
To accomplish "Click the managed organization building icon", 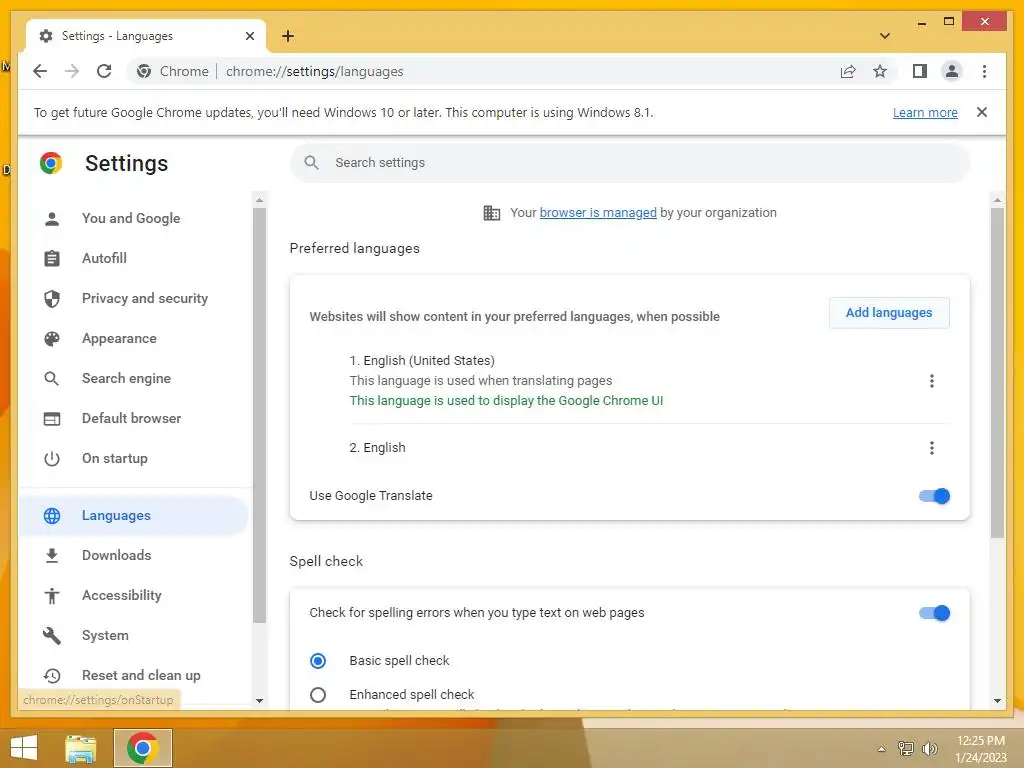I will pyautogui.click(x=491, y=213).
